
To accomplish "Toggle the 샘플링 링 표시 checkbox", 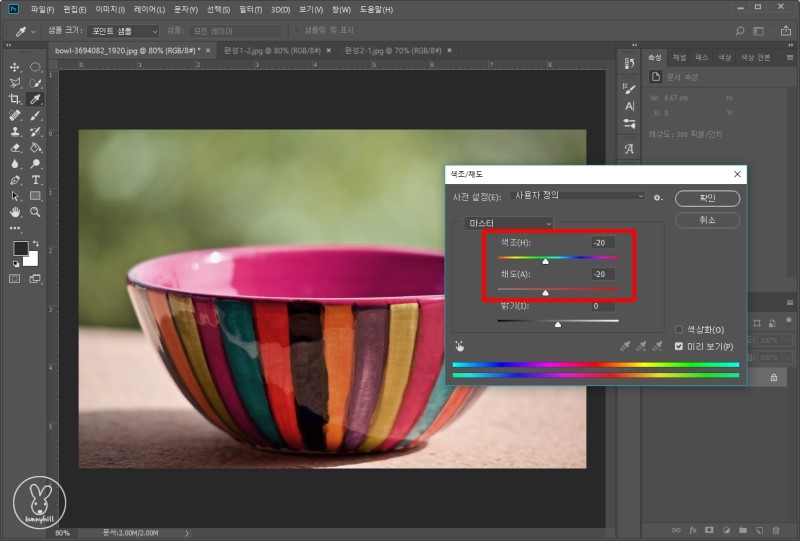I will pyautogui.click(x=297, y=31).
